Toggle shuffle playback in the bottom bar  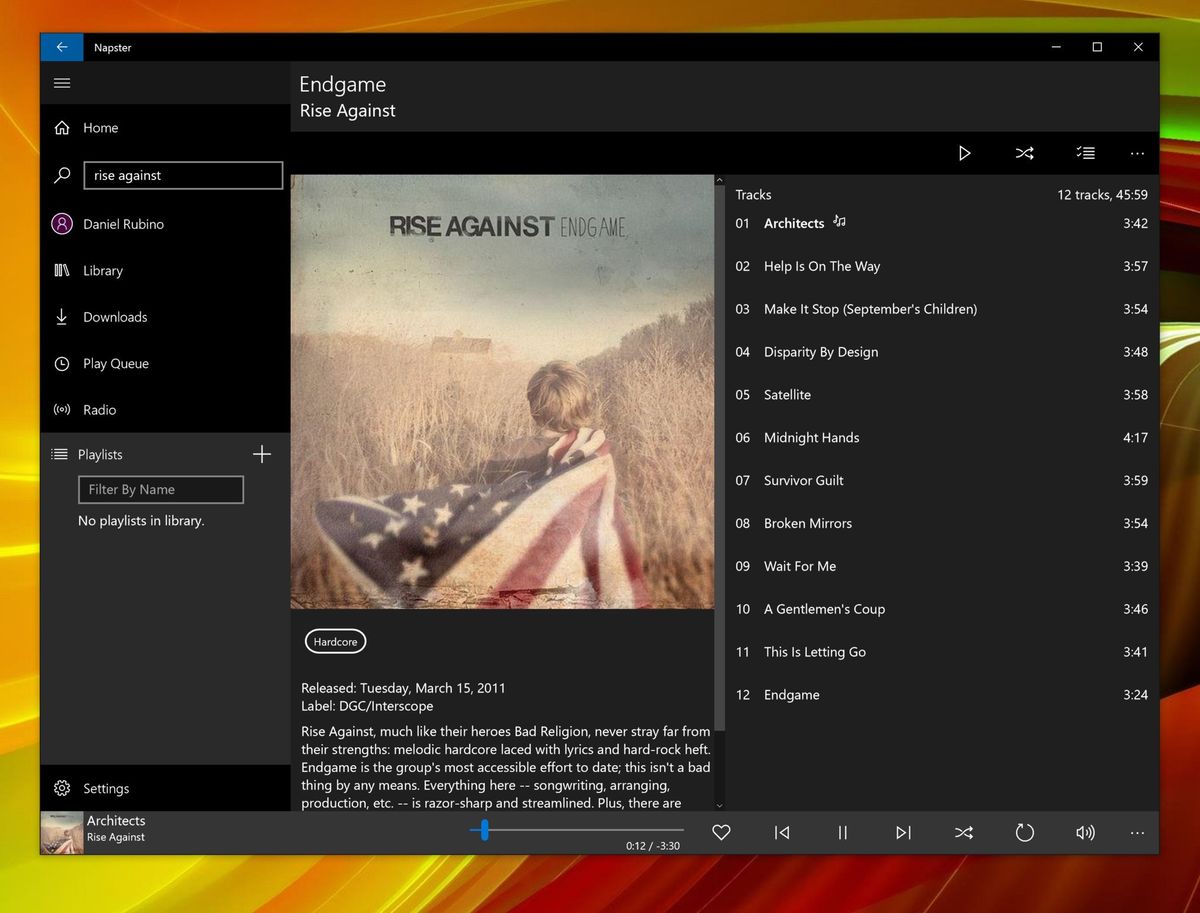(963, 831)
